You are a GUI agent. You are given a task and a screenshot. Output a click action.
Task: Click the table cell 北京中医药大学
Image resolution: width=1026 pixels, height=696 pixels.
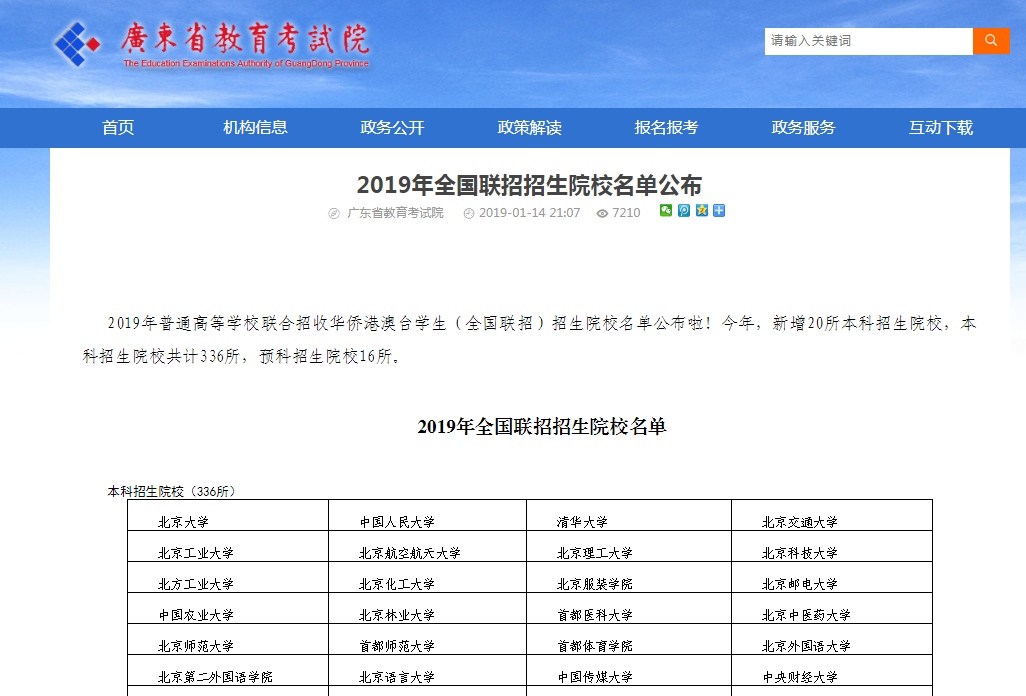pos(832,608)
